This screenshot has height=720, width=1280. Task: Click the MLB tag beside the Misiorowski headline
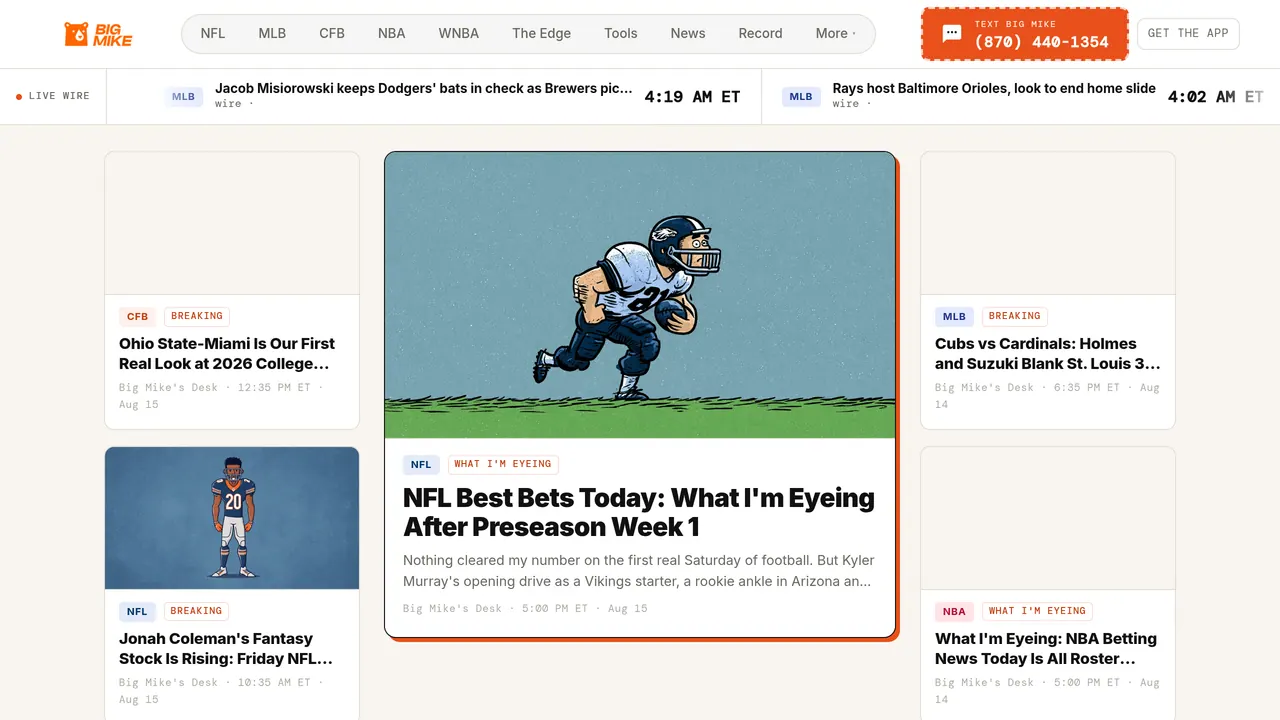[x=184, y=96]
